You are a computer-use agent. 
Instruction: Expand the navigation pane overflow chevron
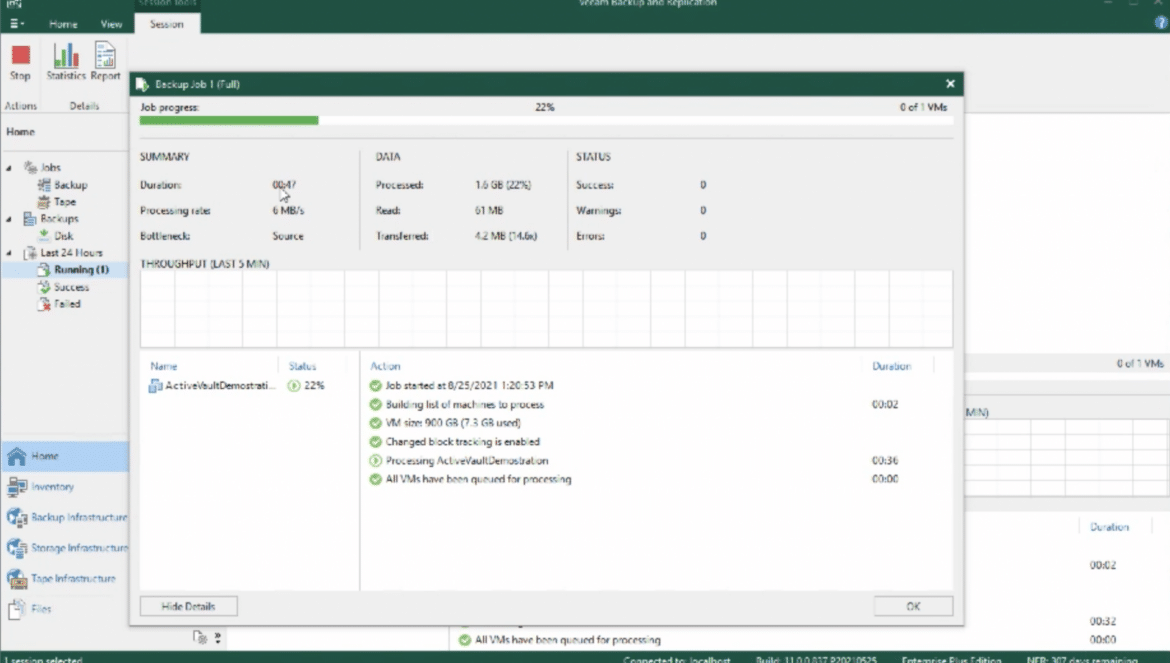pos(218,638)
